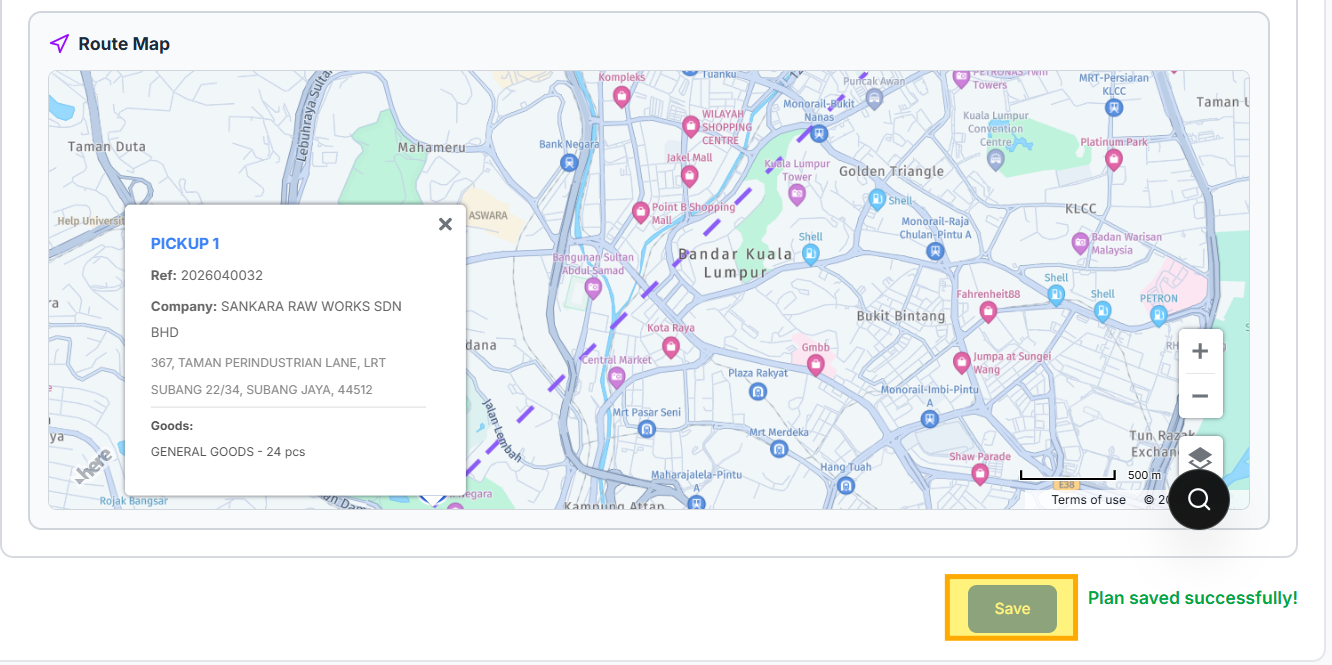
Task: Select the Platinum Park pin
Action: pos(1113,159)
